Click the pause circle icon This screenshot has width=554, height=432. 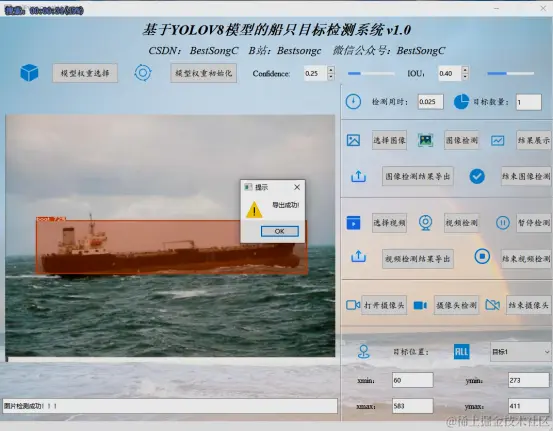[502, 223]
